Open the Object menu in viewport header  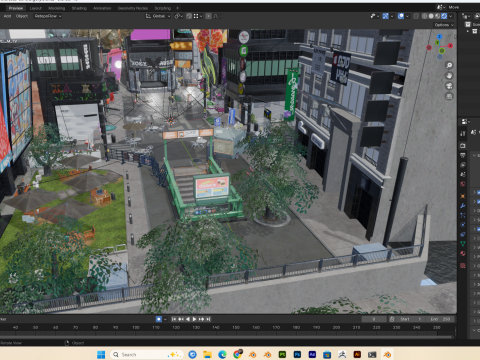click(x=22, y=16)
